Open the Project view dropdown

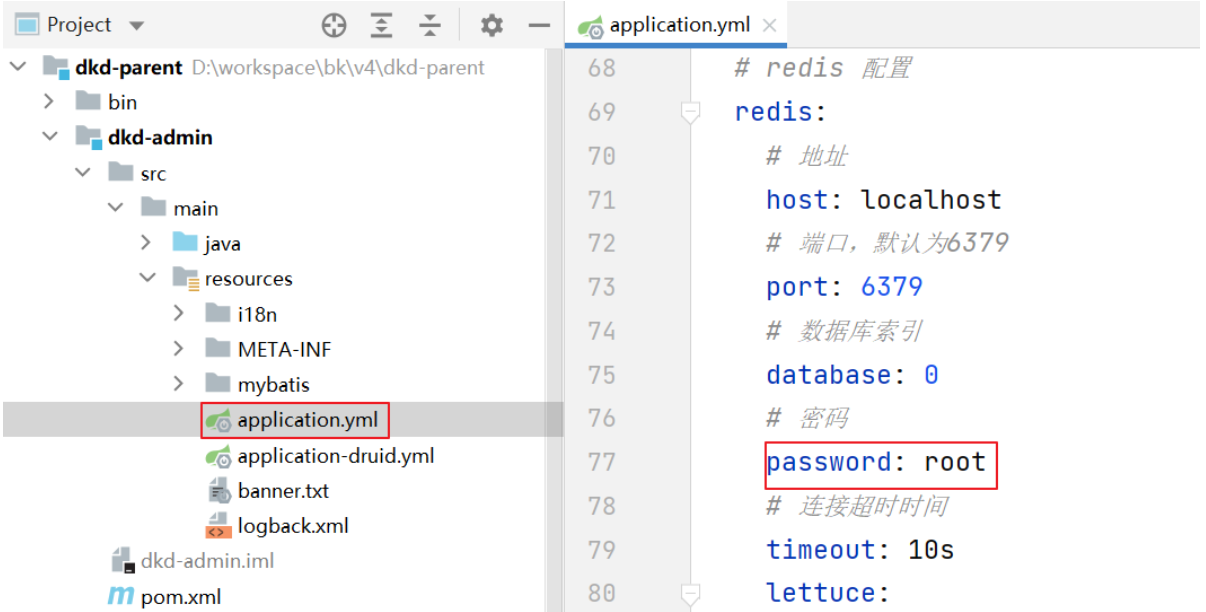[x=137, y=26]
